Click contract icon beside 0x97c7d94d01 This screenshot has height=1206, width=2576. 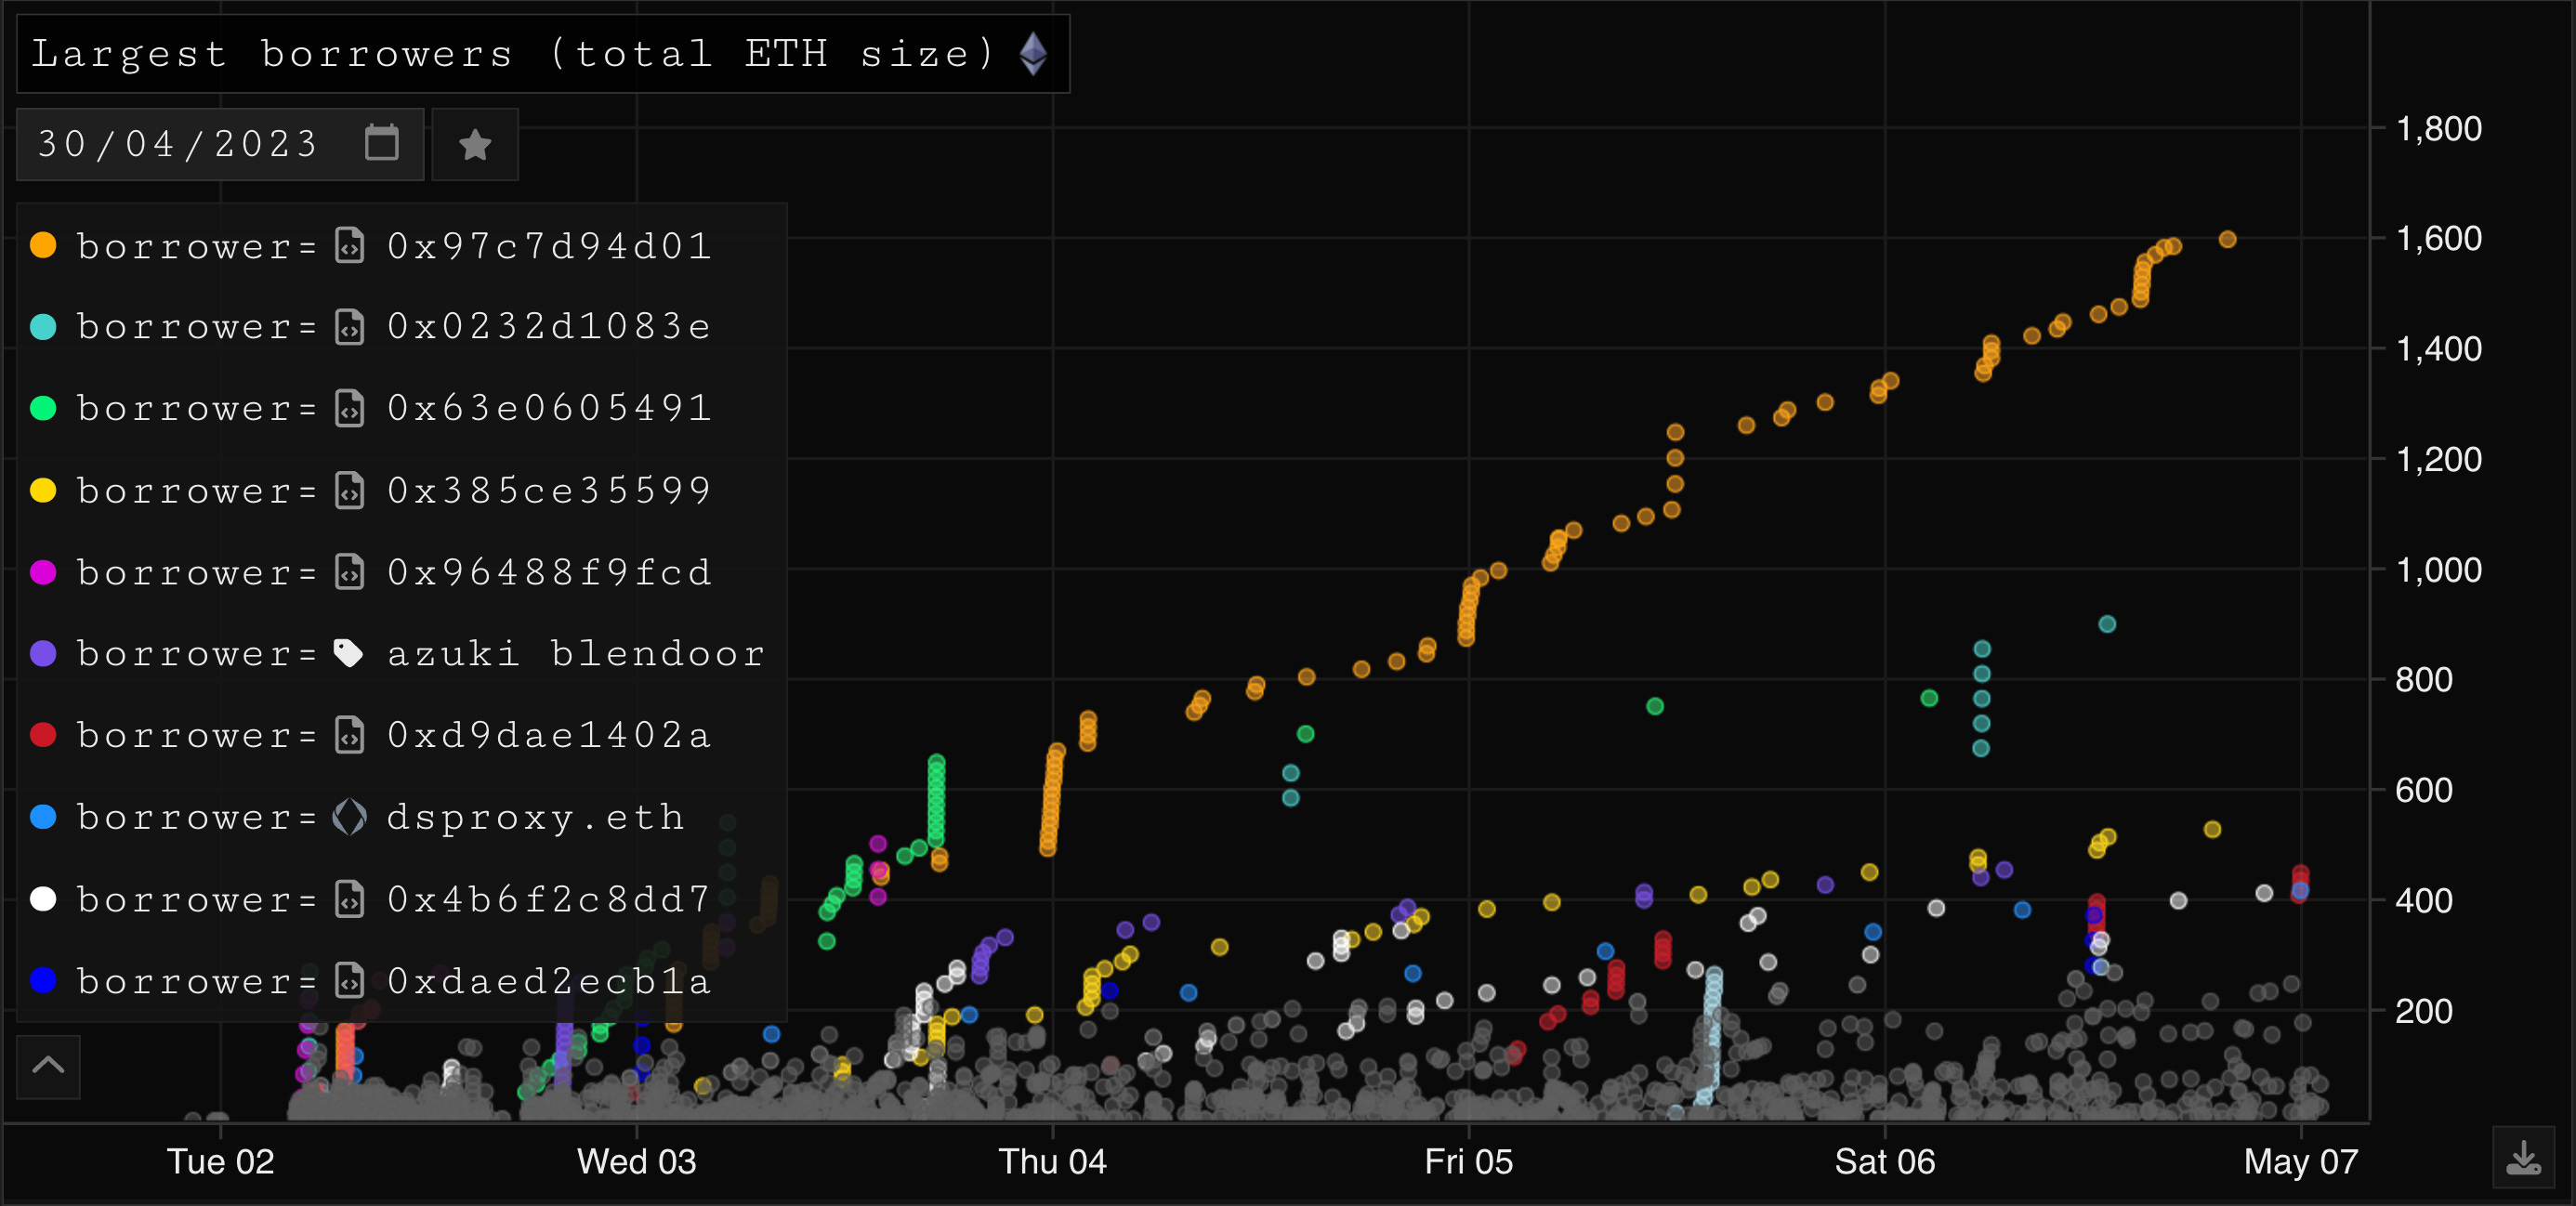[349, 246]
